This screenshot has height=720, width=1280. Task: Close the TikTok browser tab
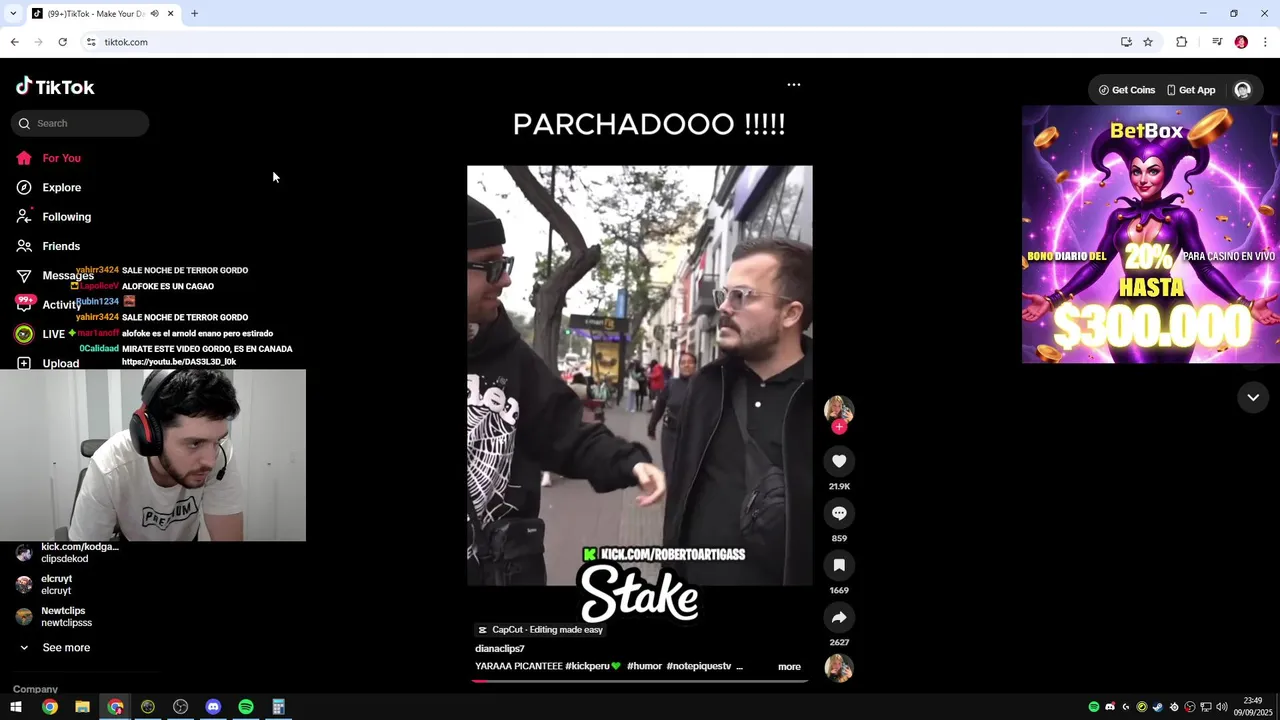[170, 14]
